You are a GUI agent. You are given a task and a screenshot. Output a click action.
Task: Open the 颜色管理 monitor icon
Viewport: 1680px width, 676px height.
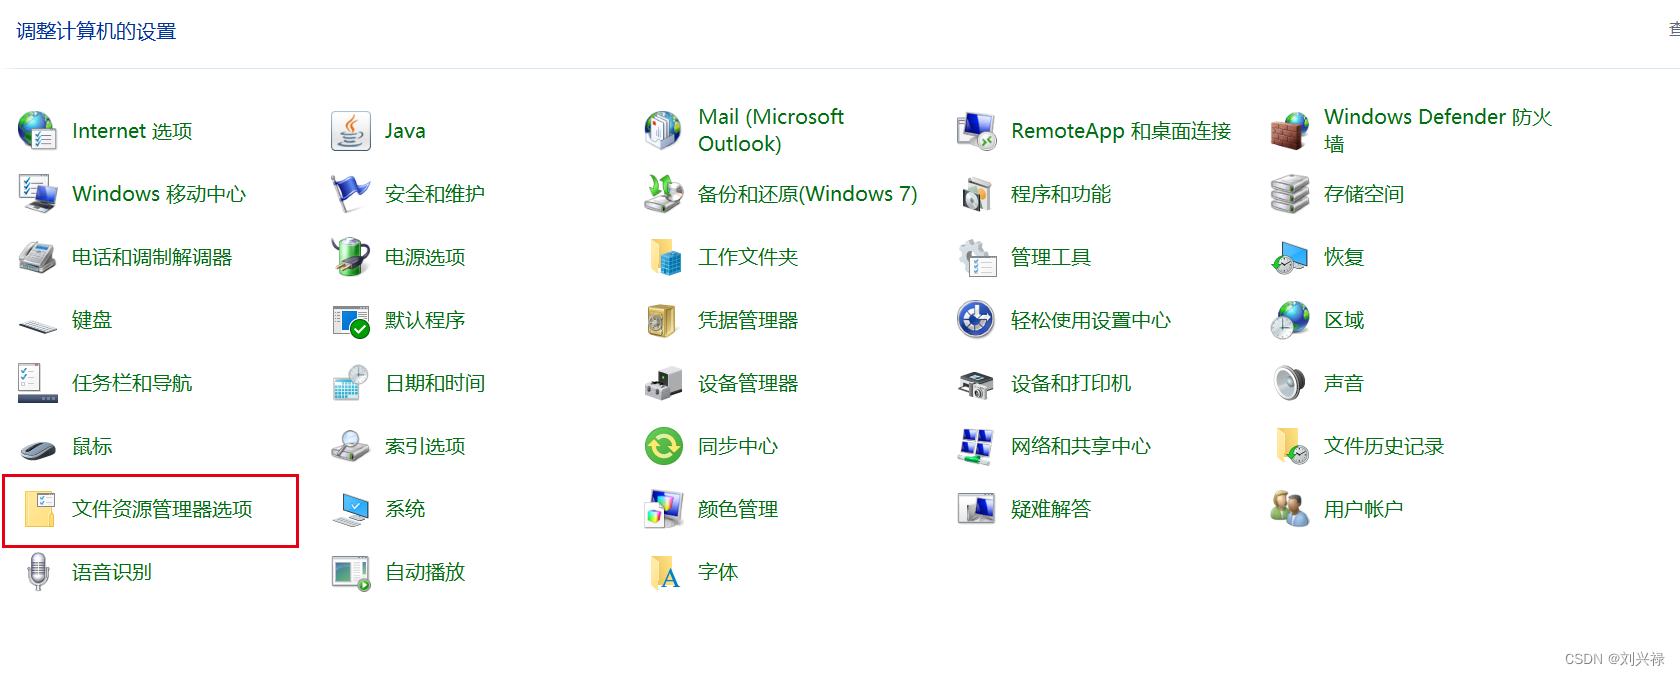pos(664,509)
